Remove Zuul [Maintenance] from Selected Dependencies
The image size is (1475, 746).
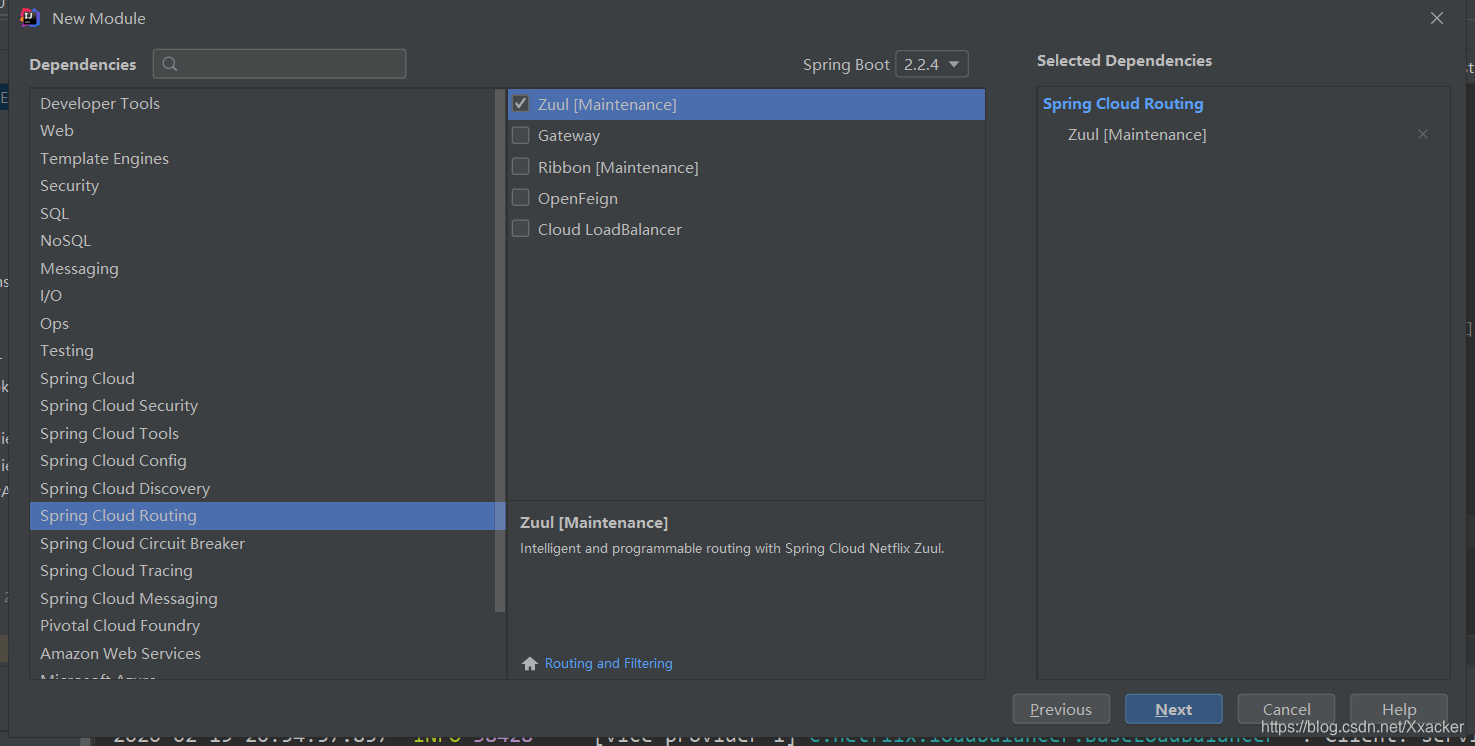pyautogui.click(x=1423, y=134)
